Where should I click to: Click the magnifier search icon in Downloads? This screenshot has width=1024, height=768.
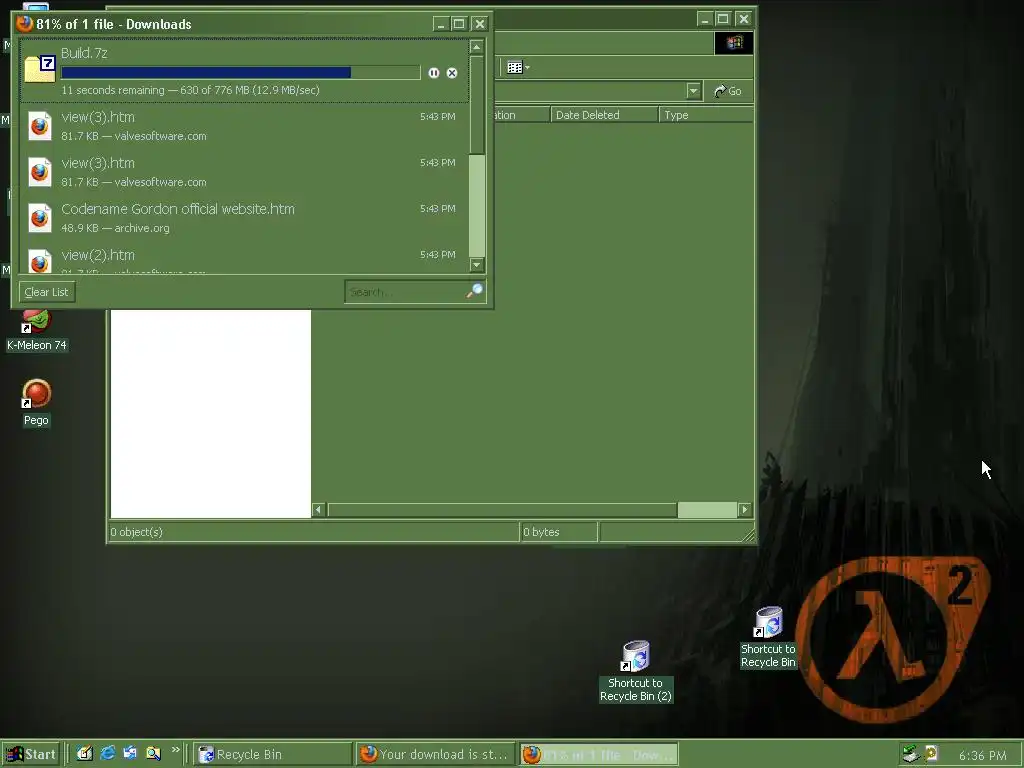475,291
